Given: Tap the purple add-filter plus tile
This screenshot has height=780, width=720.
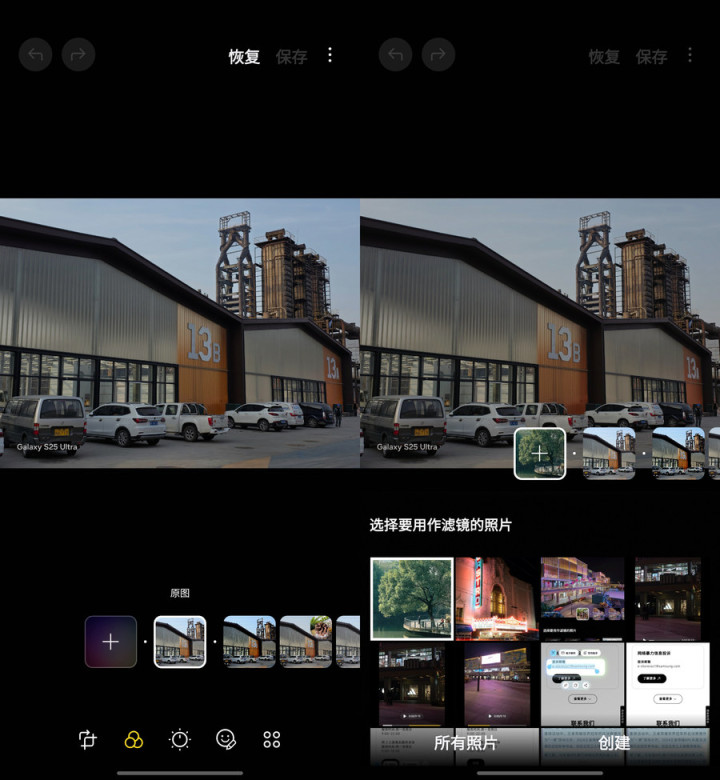Looking at the screenshot, I should 110,642.
